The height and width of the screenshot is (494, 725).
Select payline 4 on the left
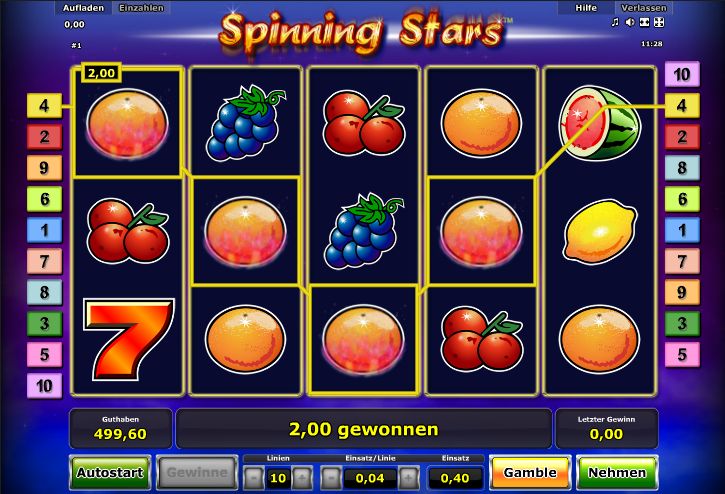(x=44, y=106)
